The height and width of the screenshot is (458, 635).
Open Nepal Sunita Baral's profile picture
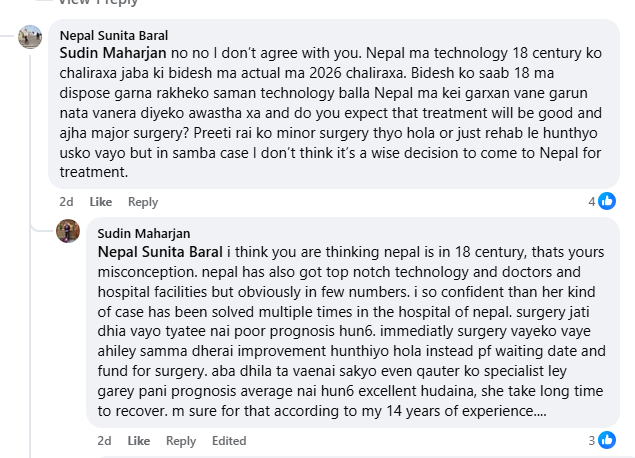(30, 38)
